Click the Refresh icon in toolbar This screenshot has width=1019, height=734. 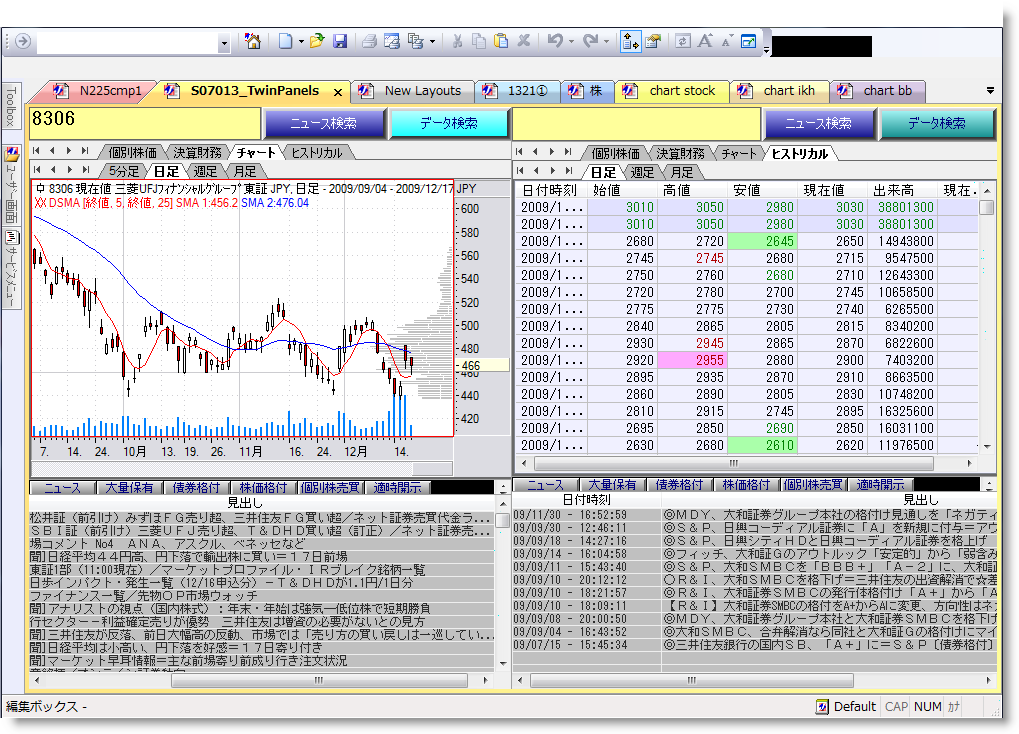pos(682,41)
